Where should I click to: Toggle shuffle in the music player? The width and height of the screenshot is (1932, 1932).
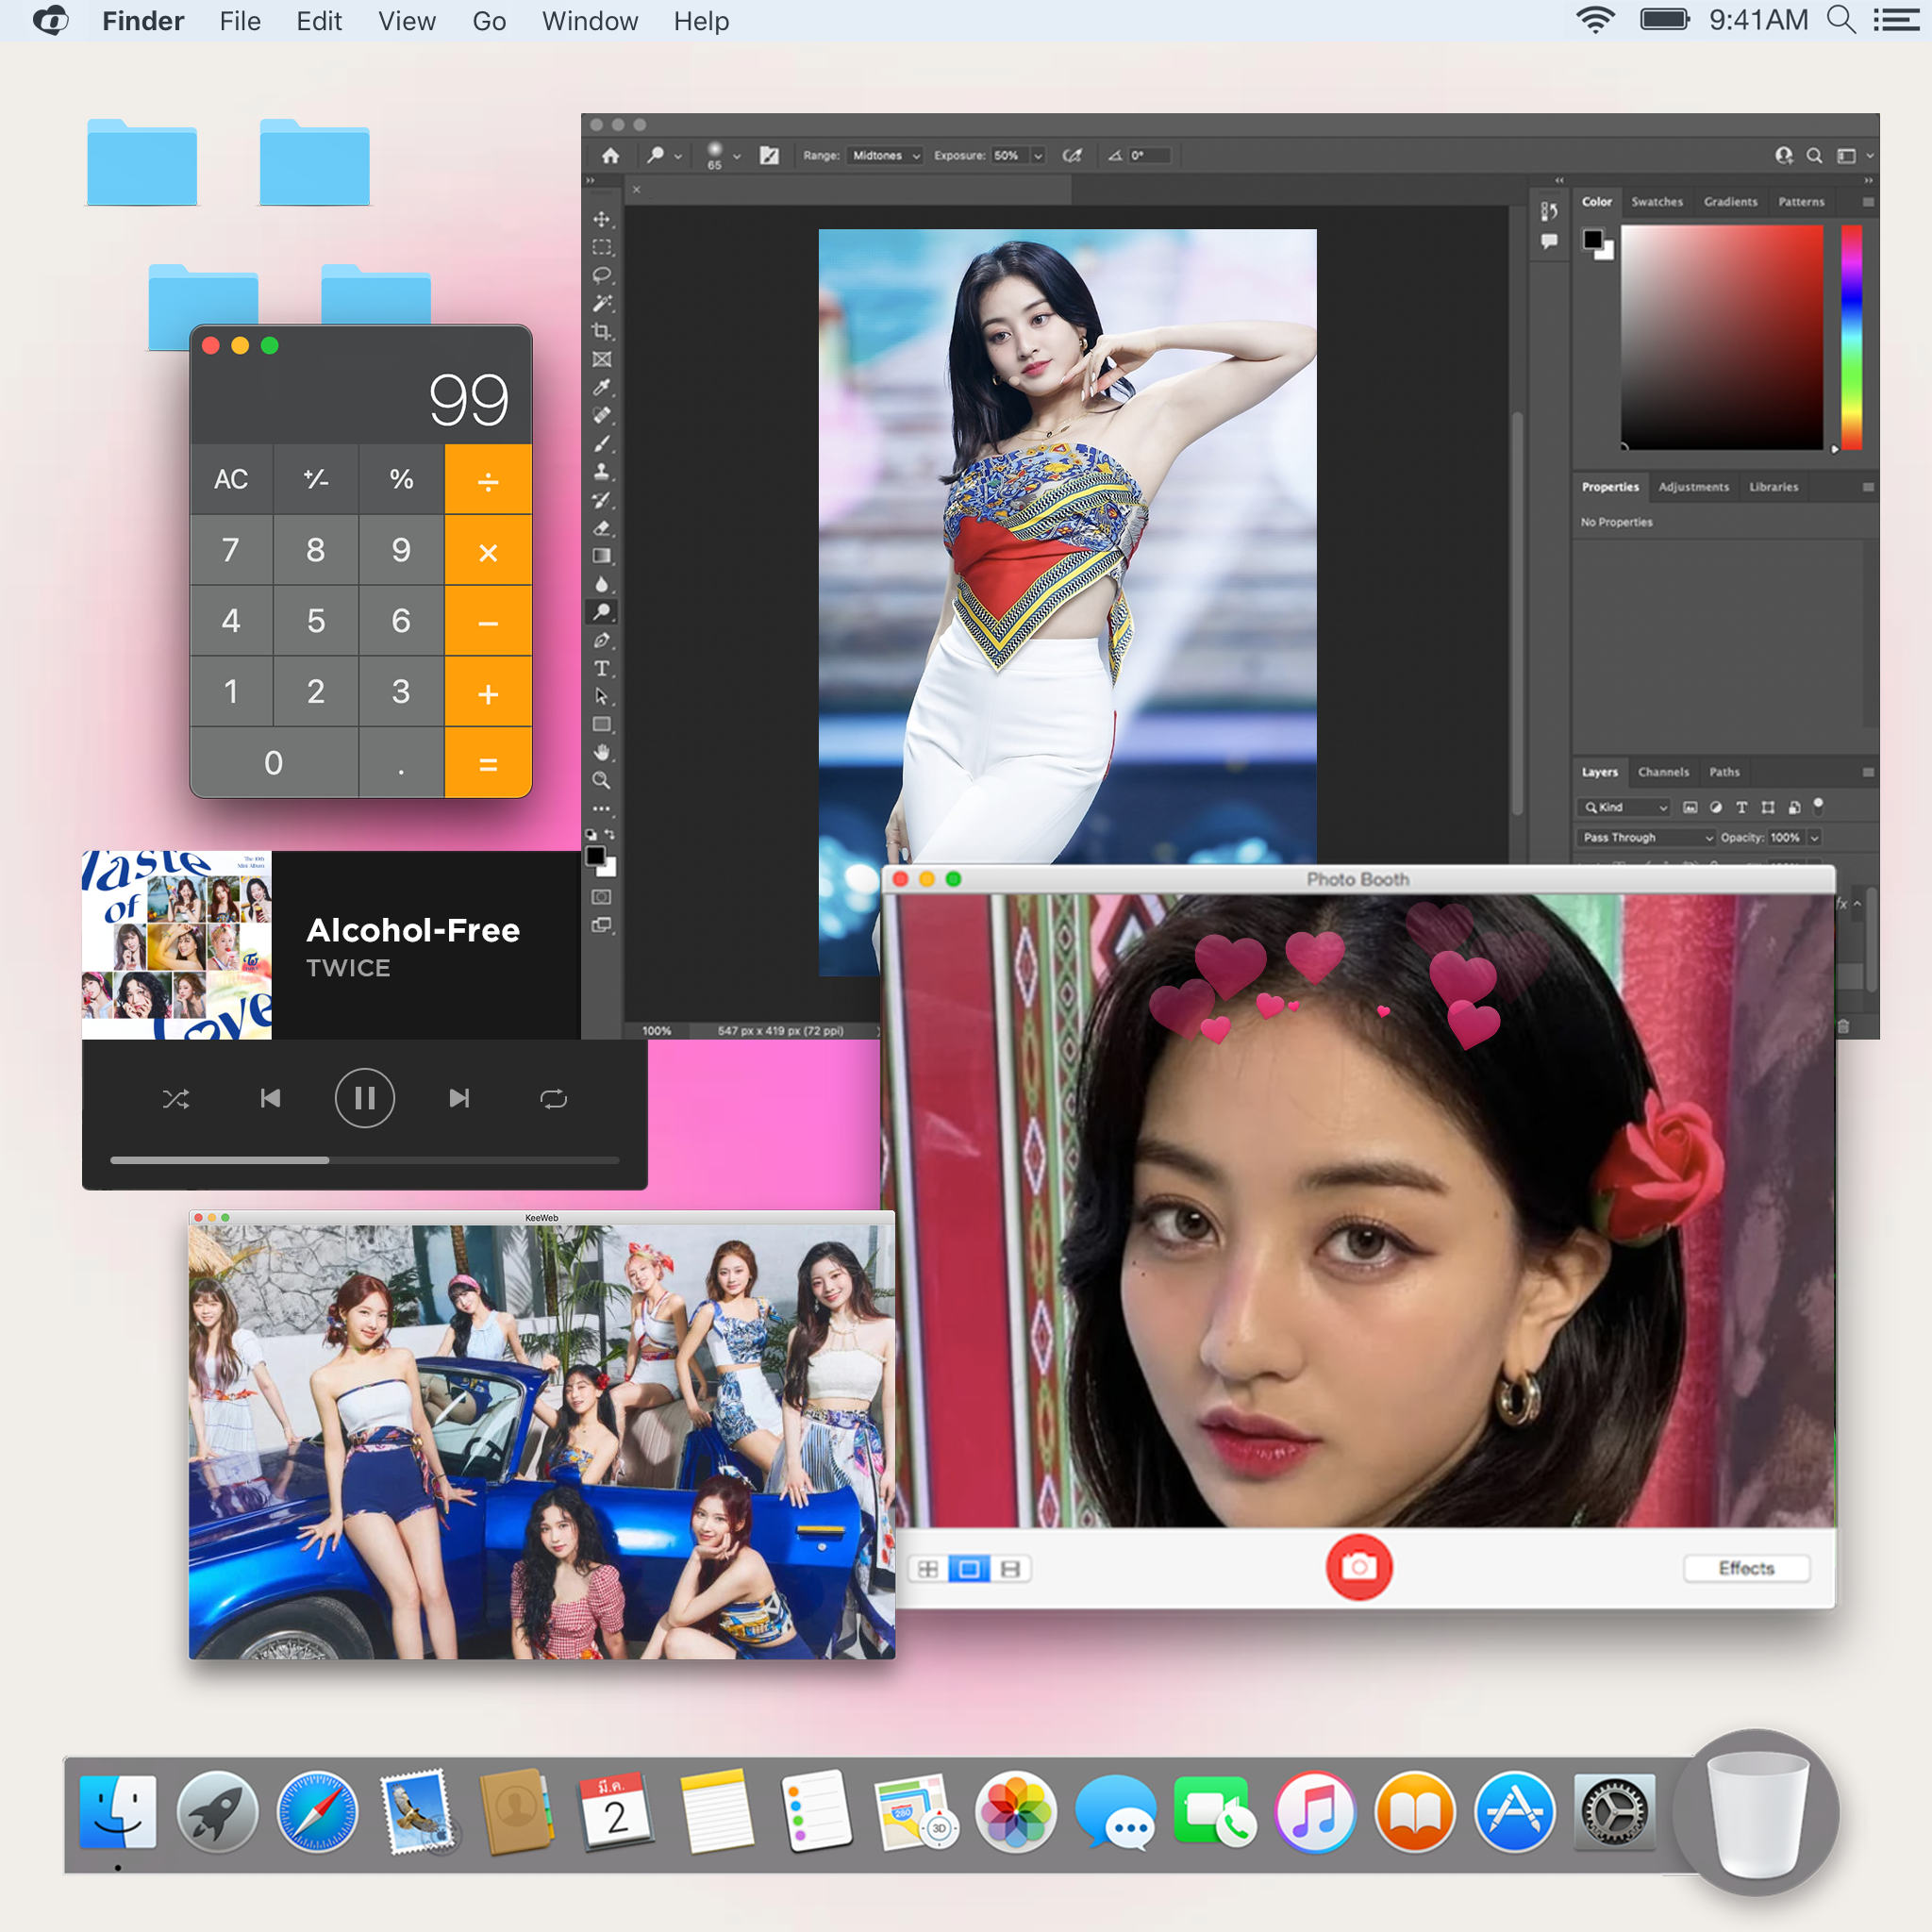176,1099
